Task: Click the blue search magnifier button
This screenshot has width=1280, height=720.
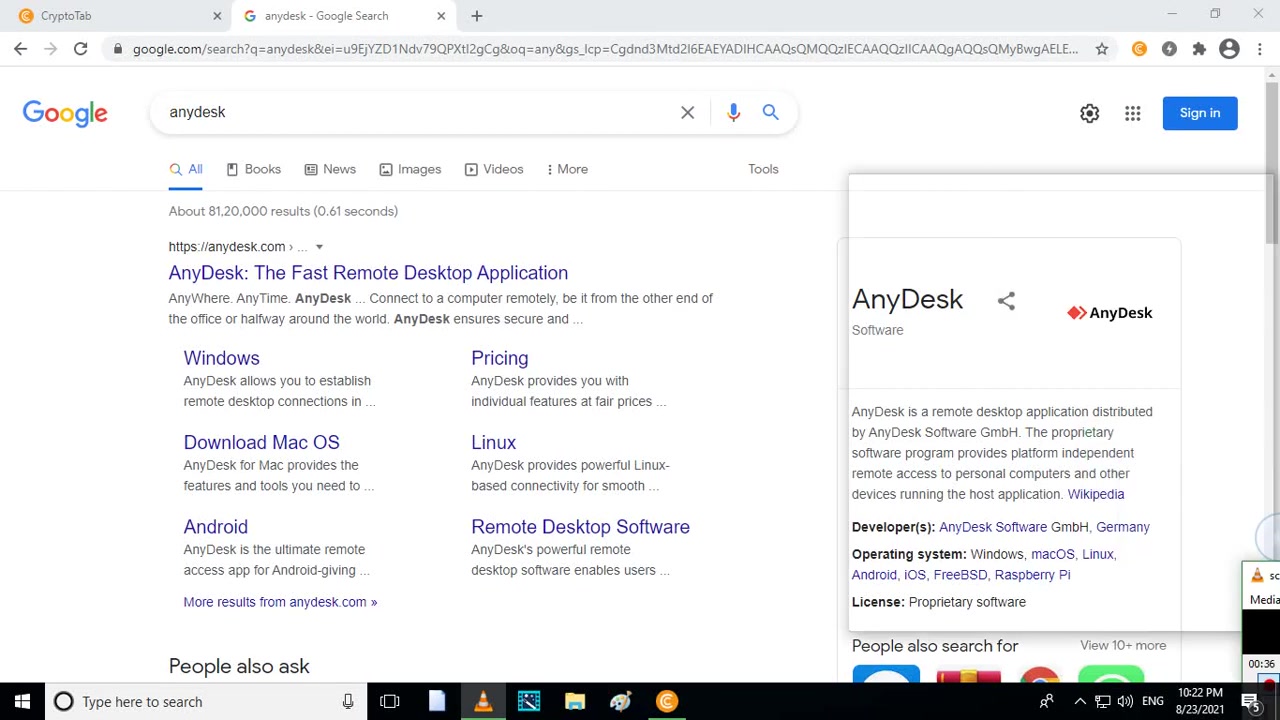Action: [770, 112]
